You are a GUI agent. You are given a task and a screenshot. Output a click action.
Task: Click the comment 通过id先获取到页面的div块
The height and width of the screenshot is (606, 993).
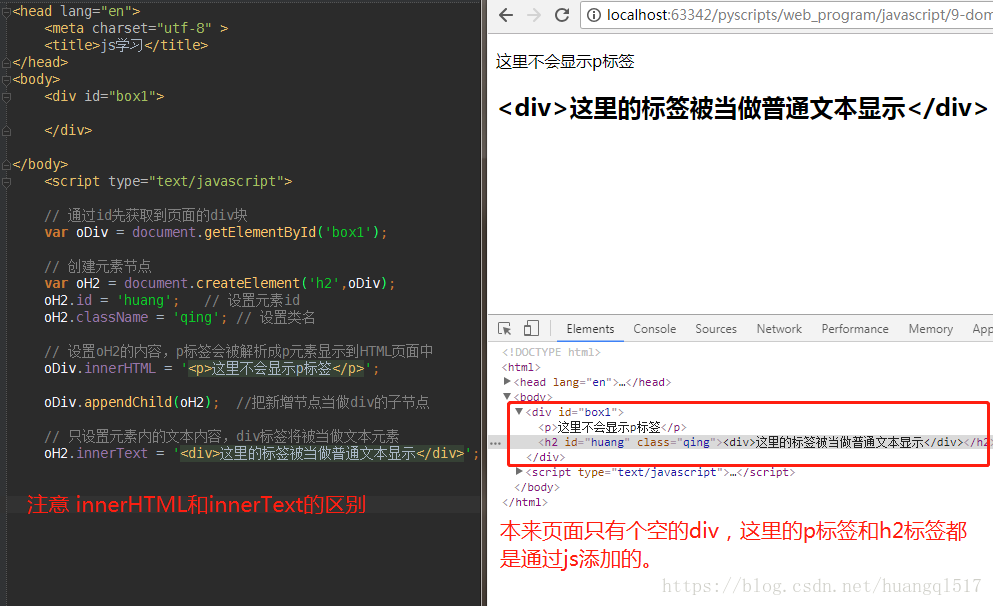tap(146, 215)
